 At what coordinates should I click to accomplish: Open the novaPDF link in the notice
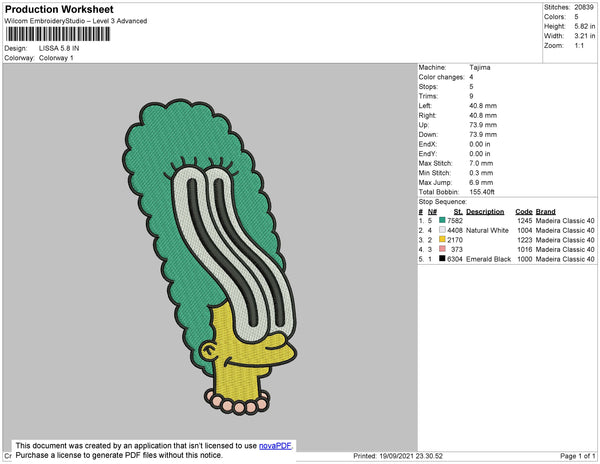275,446
